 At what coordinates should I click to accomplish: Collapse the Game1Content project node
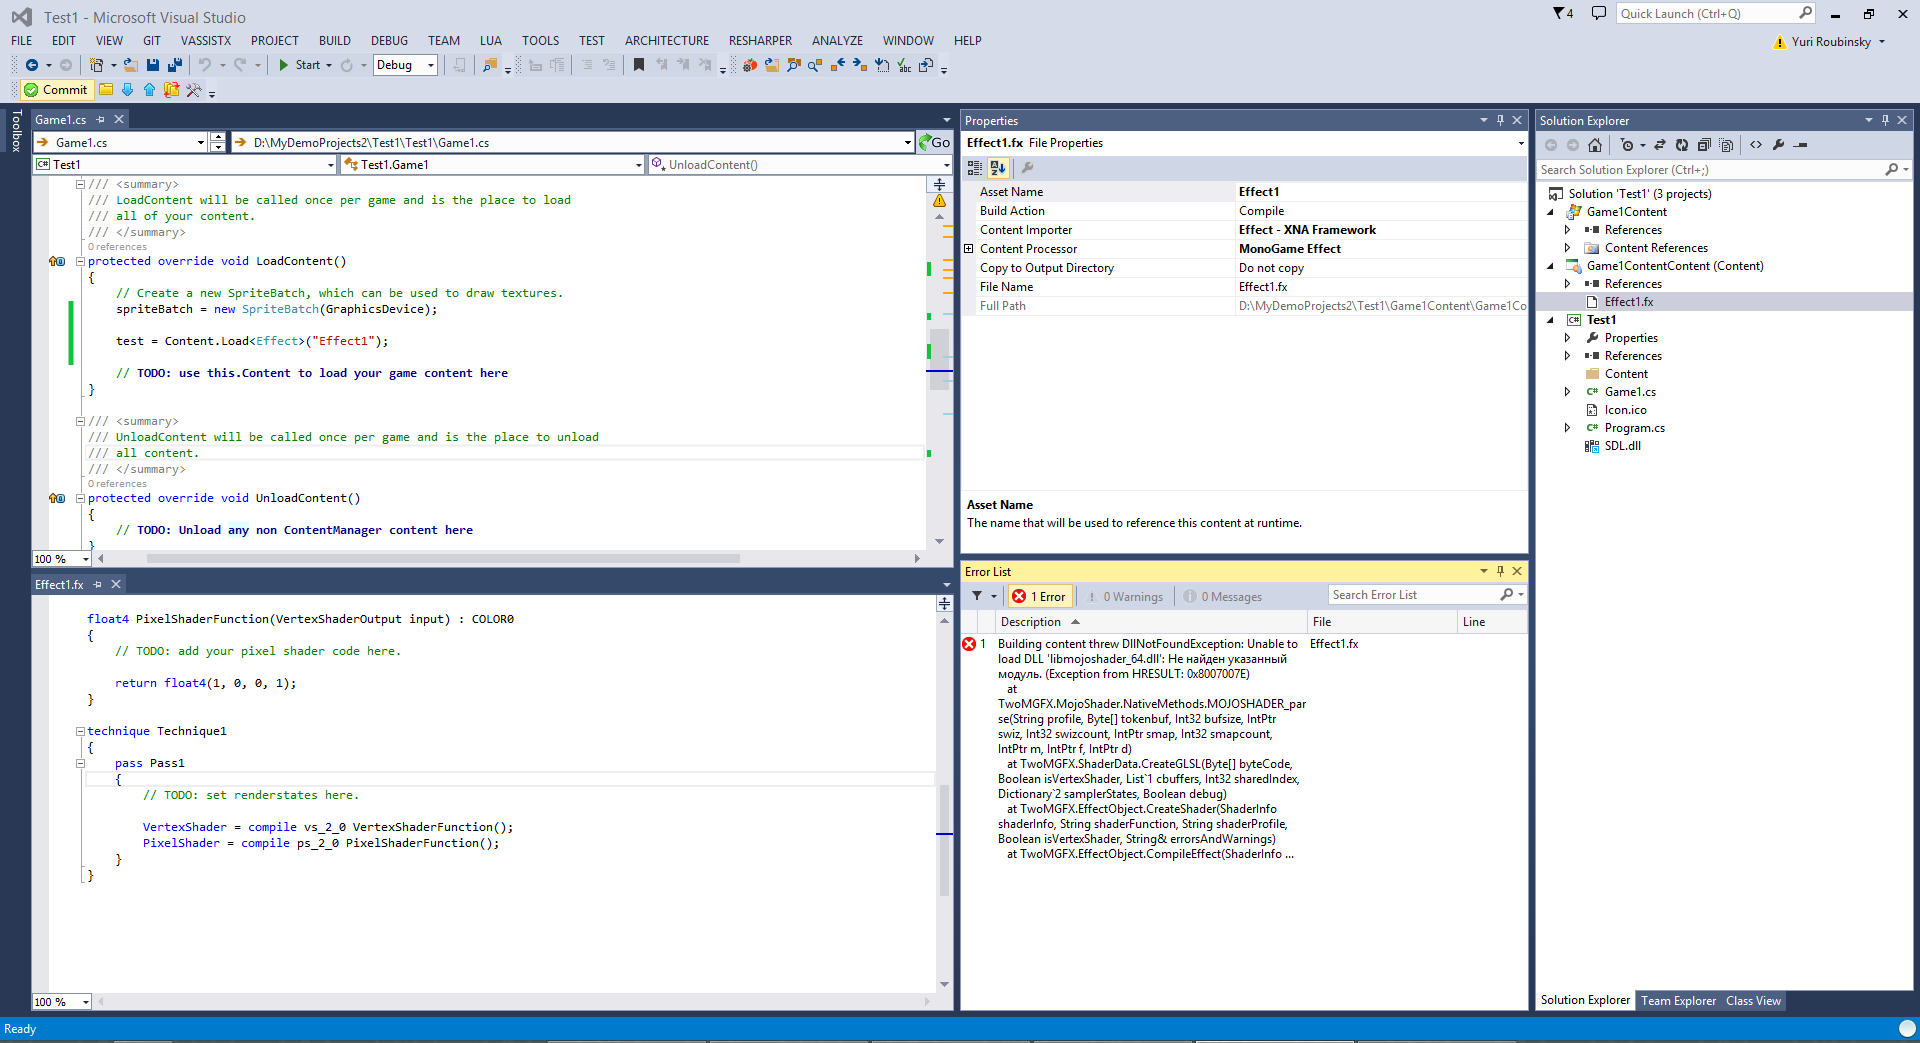pyautogui.click(x=1551, y=212)
